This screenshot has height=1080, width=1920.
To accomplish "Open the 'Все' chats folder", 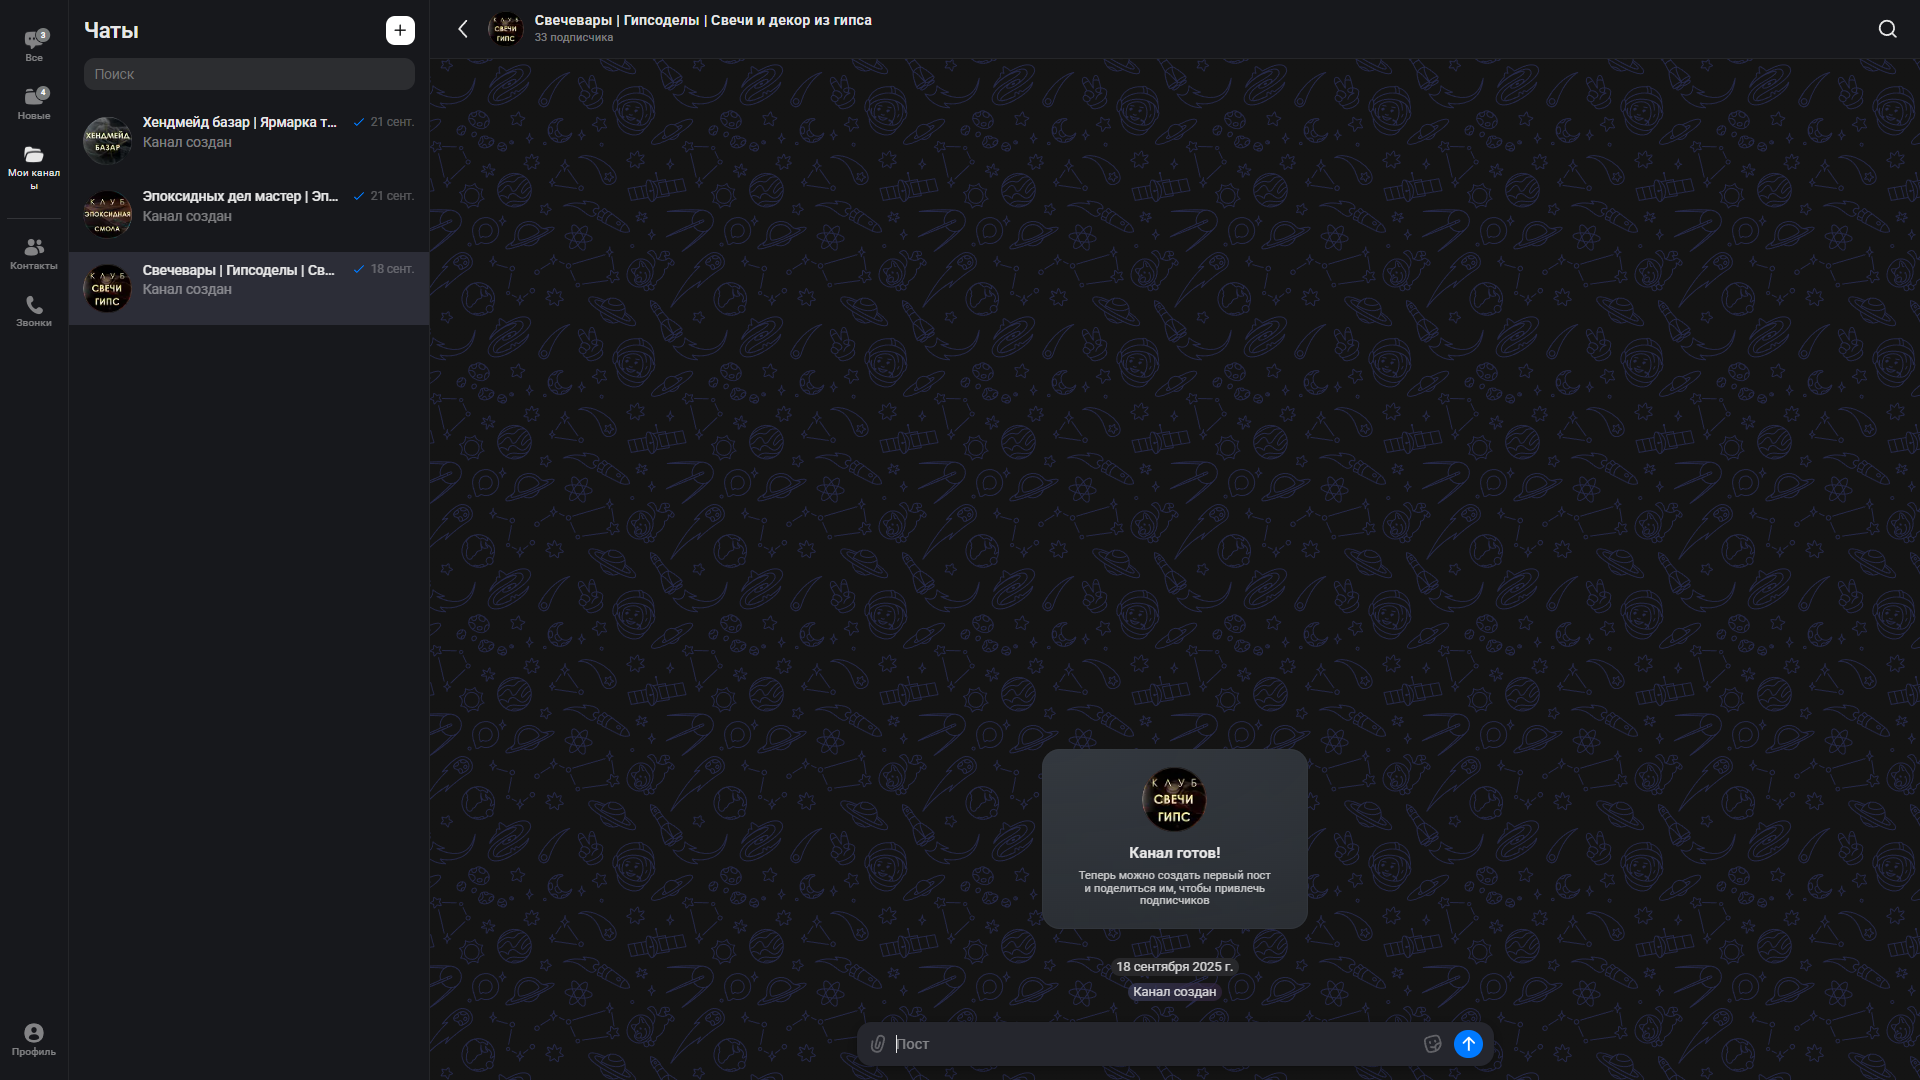I will pos(34,45).
